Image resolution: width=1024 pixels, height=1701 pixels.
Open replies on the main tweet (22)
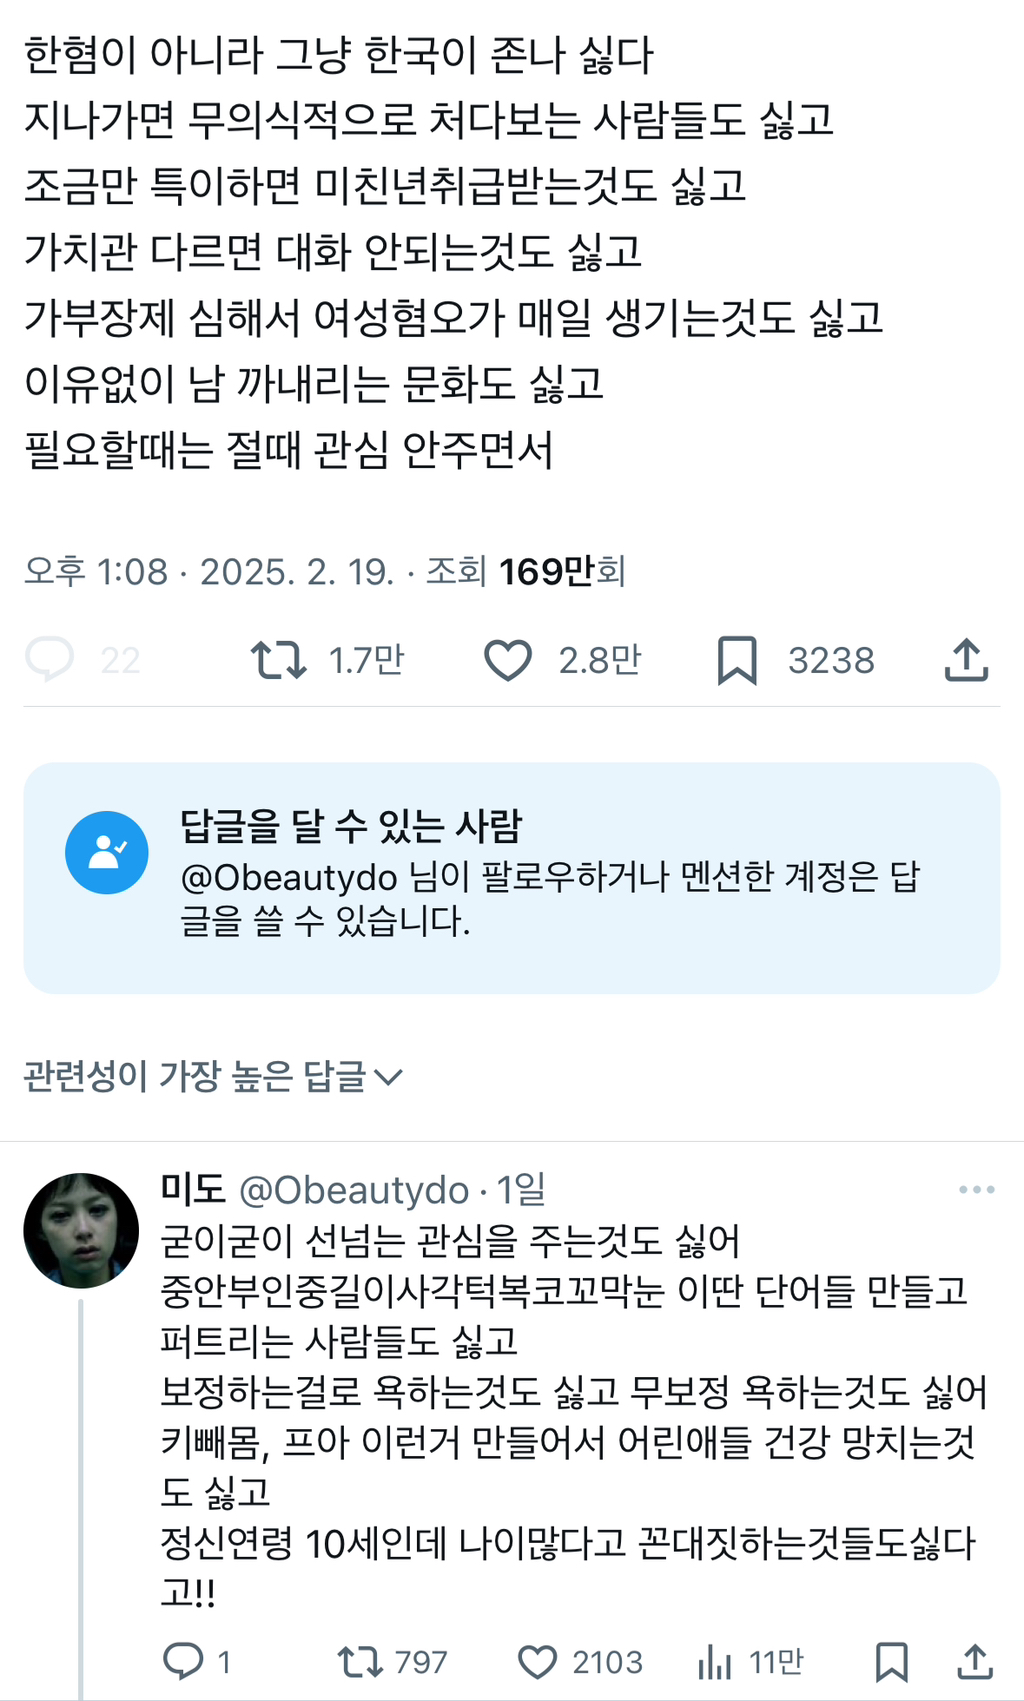point(50,660)
